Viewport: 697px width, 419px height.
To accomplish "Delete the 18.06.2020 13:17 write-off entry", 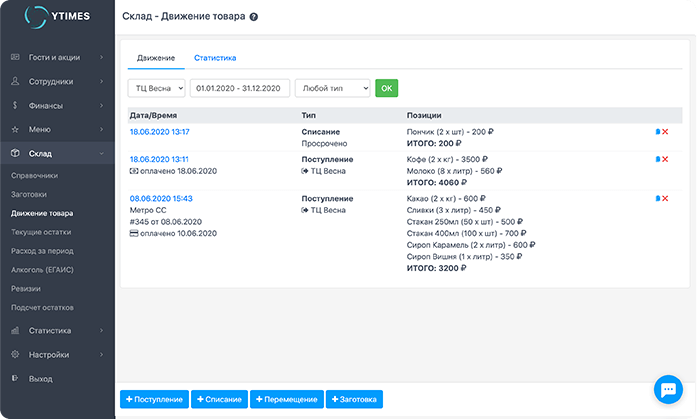I will [x=665, y=132].
